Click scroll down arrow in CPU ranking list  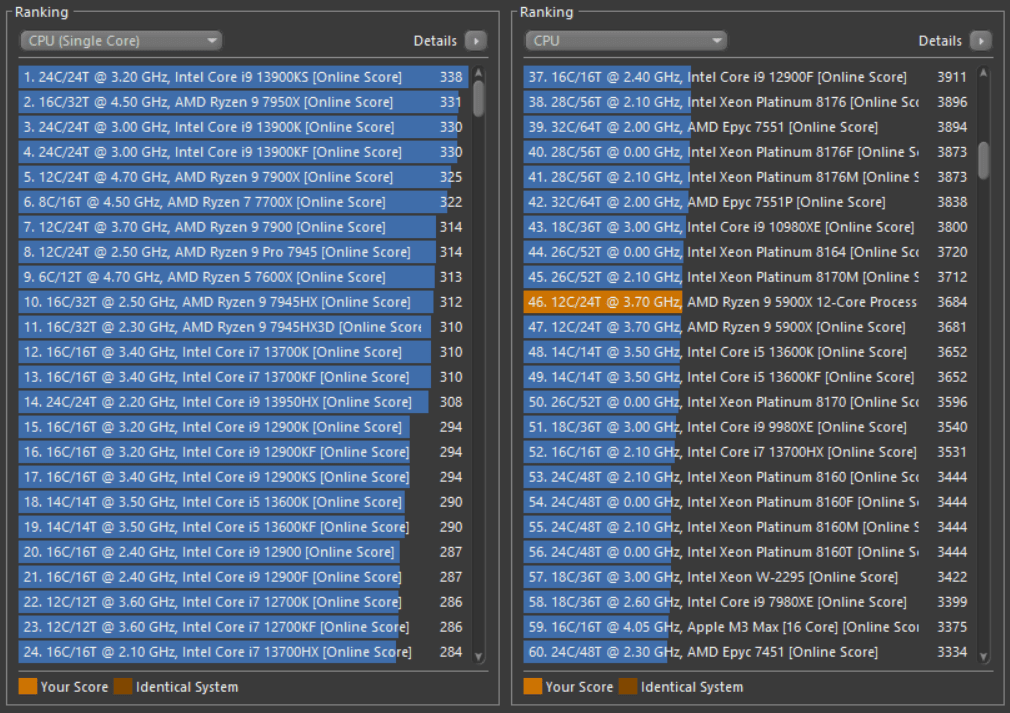pos(983,656)
